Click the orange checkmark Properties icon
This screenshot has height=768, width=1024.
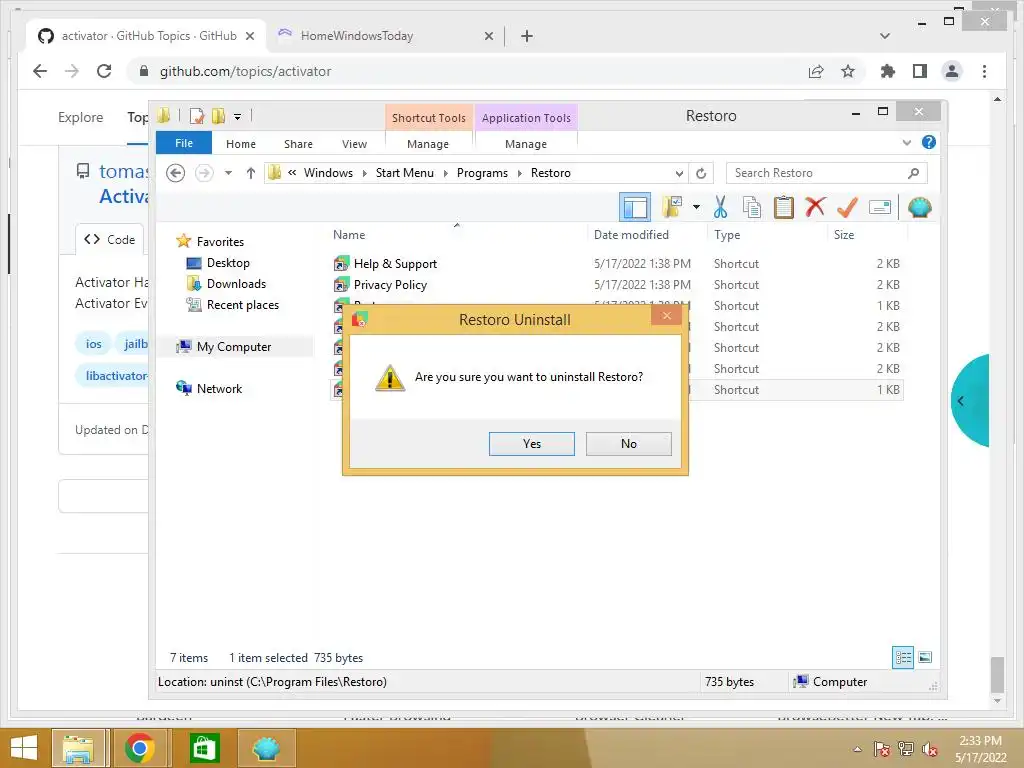coord(847,207)
